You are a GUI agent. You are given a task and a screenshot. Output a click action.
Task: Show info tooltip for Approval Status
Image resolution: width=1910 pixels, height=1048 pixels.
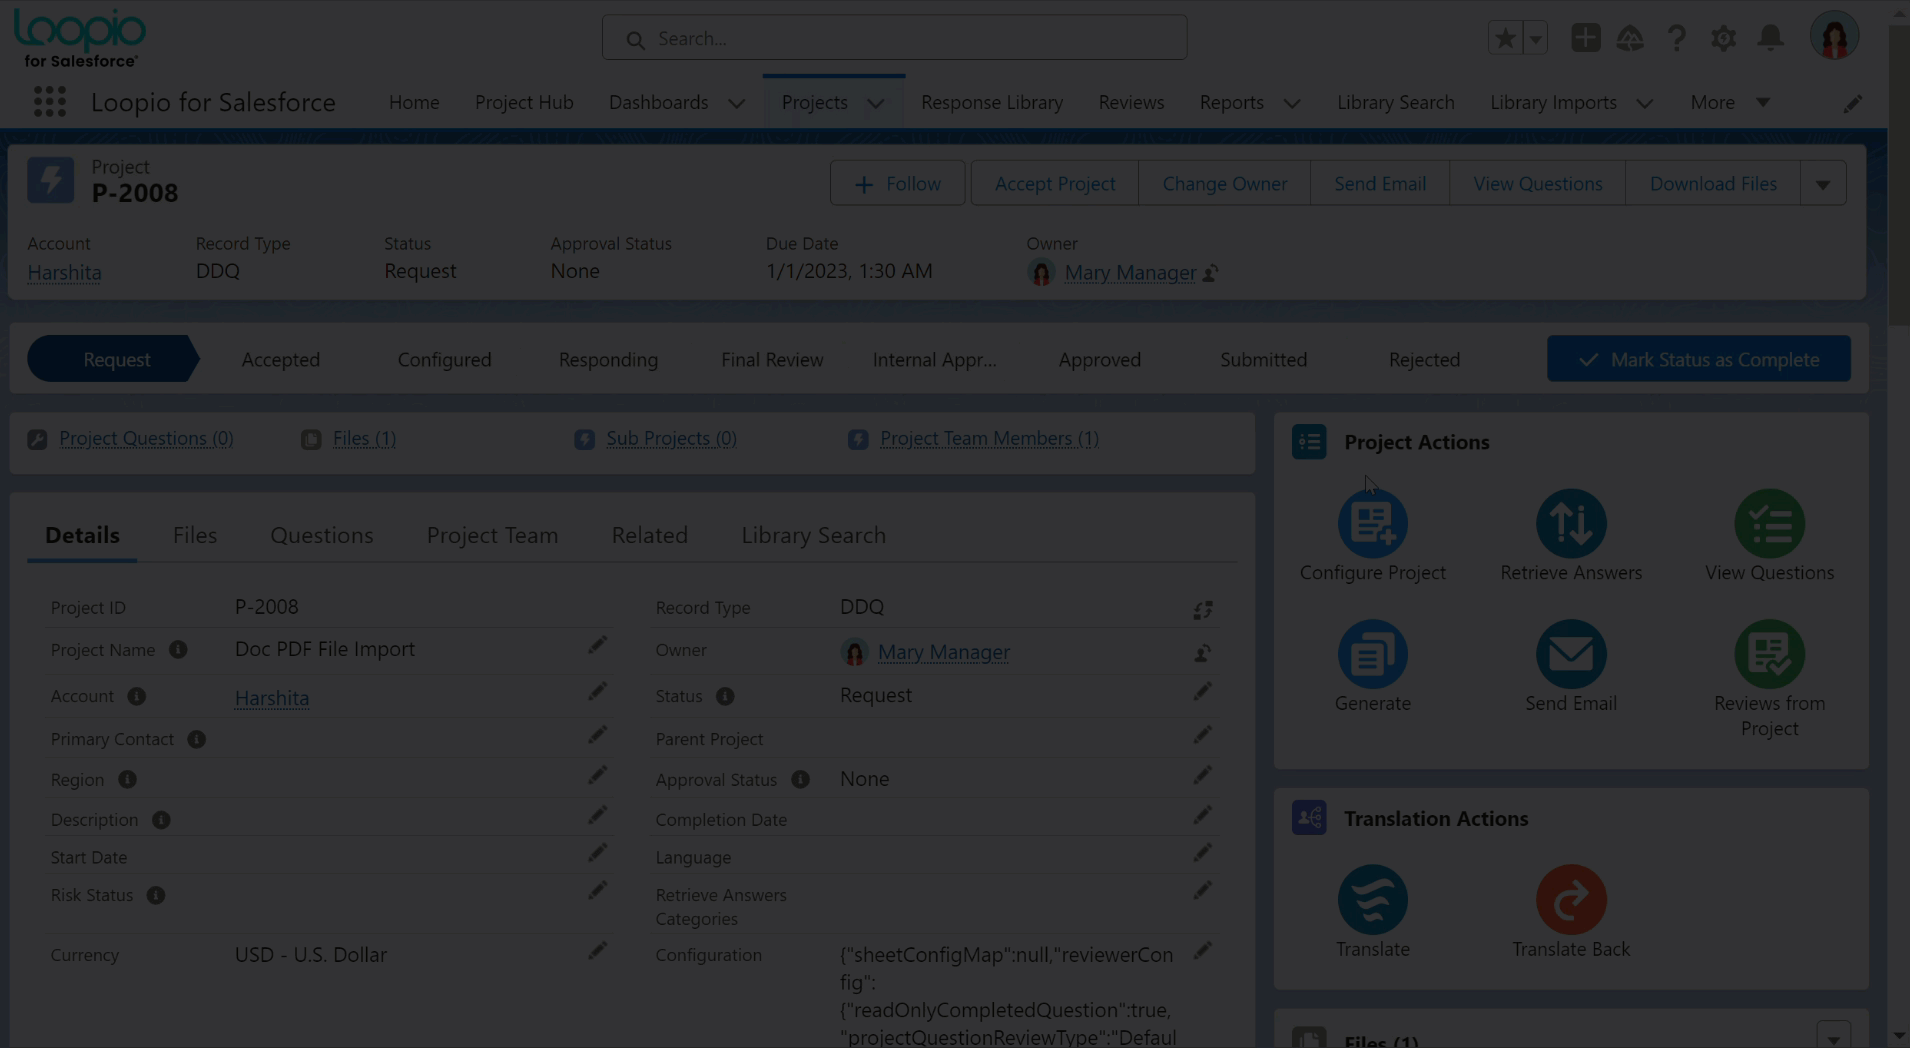[x=800, y=780]
